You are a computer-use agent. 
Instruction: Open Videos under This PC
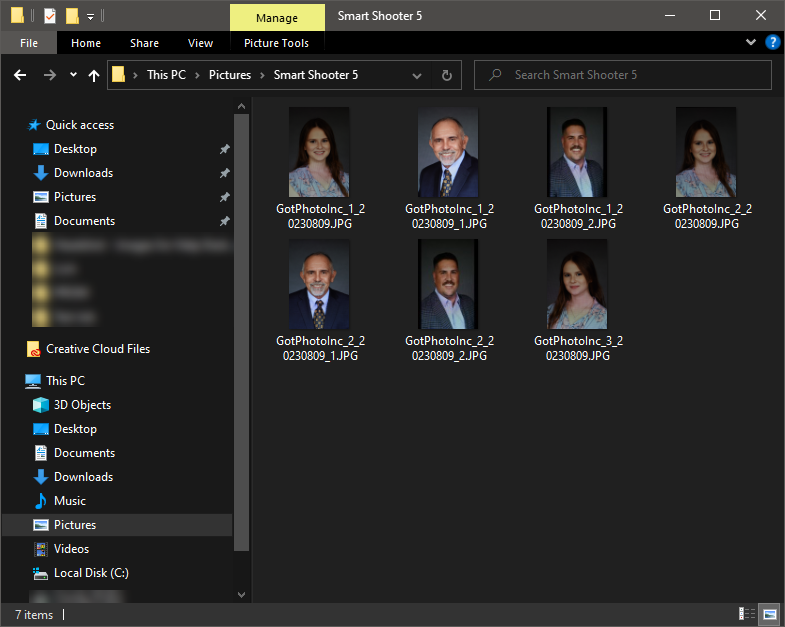(x=71, y=549)
